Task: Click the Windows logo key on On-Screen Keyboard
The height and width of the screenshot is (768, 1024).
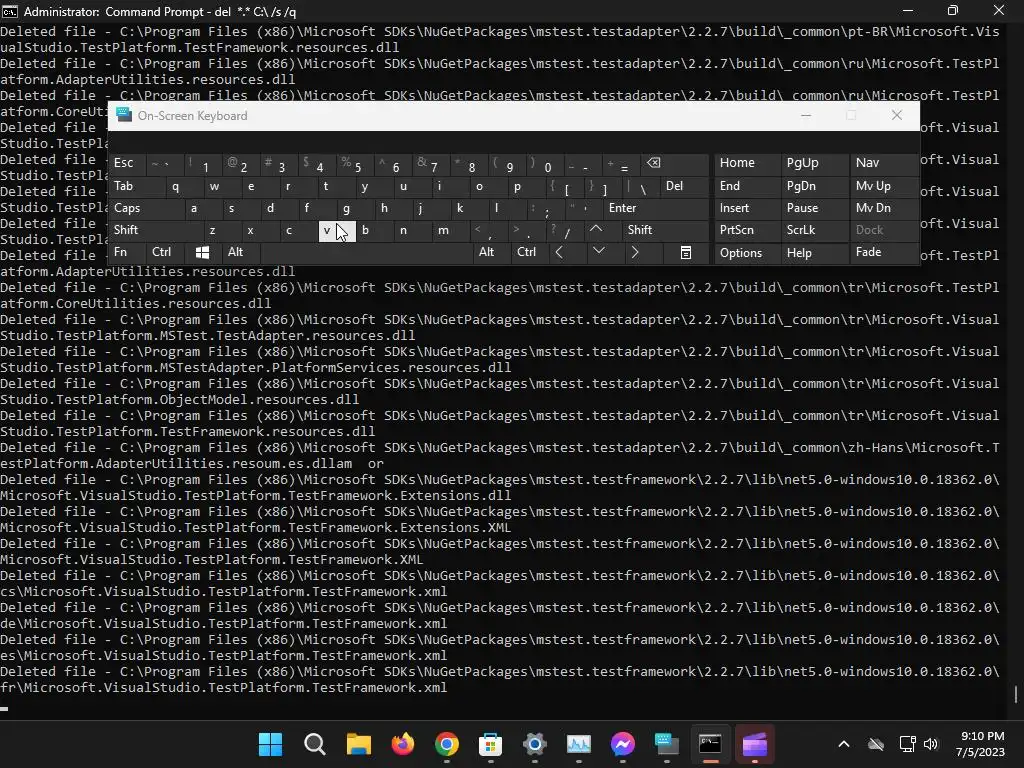Action: click(x=202, y=252)
